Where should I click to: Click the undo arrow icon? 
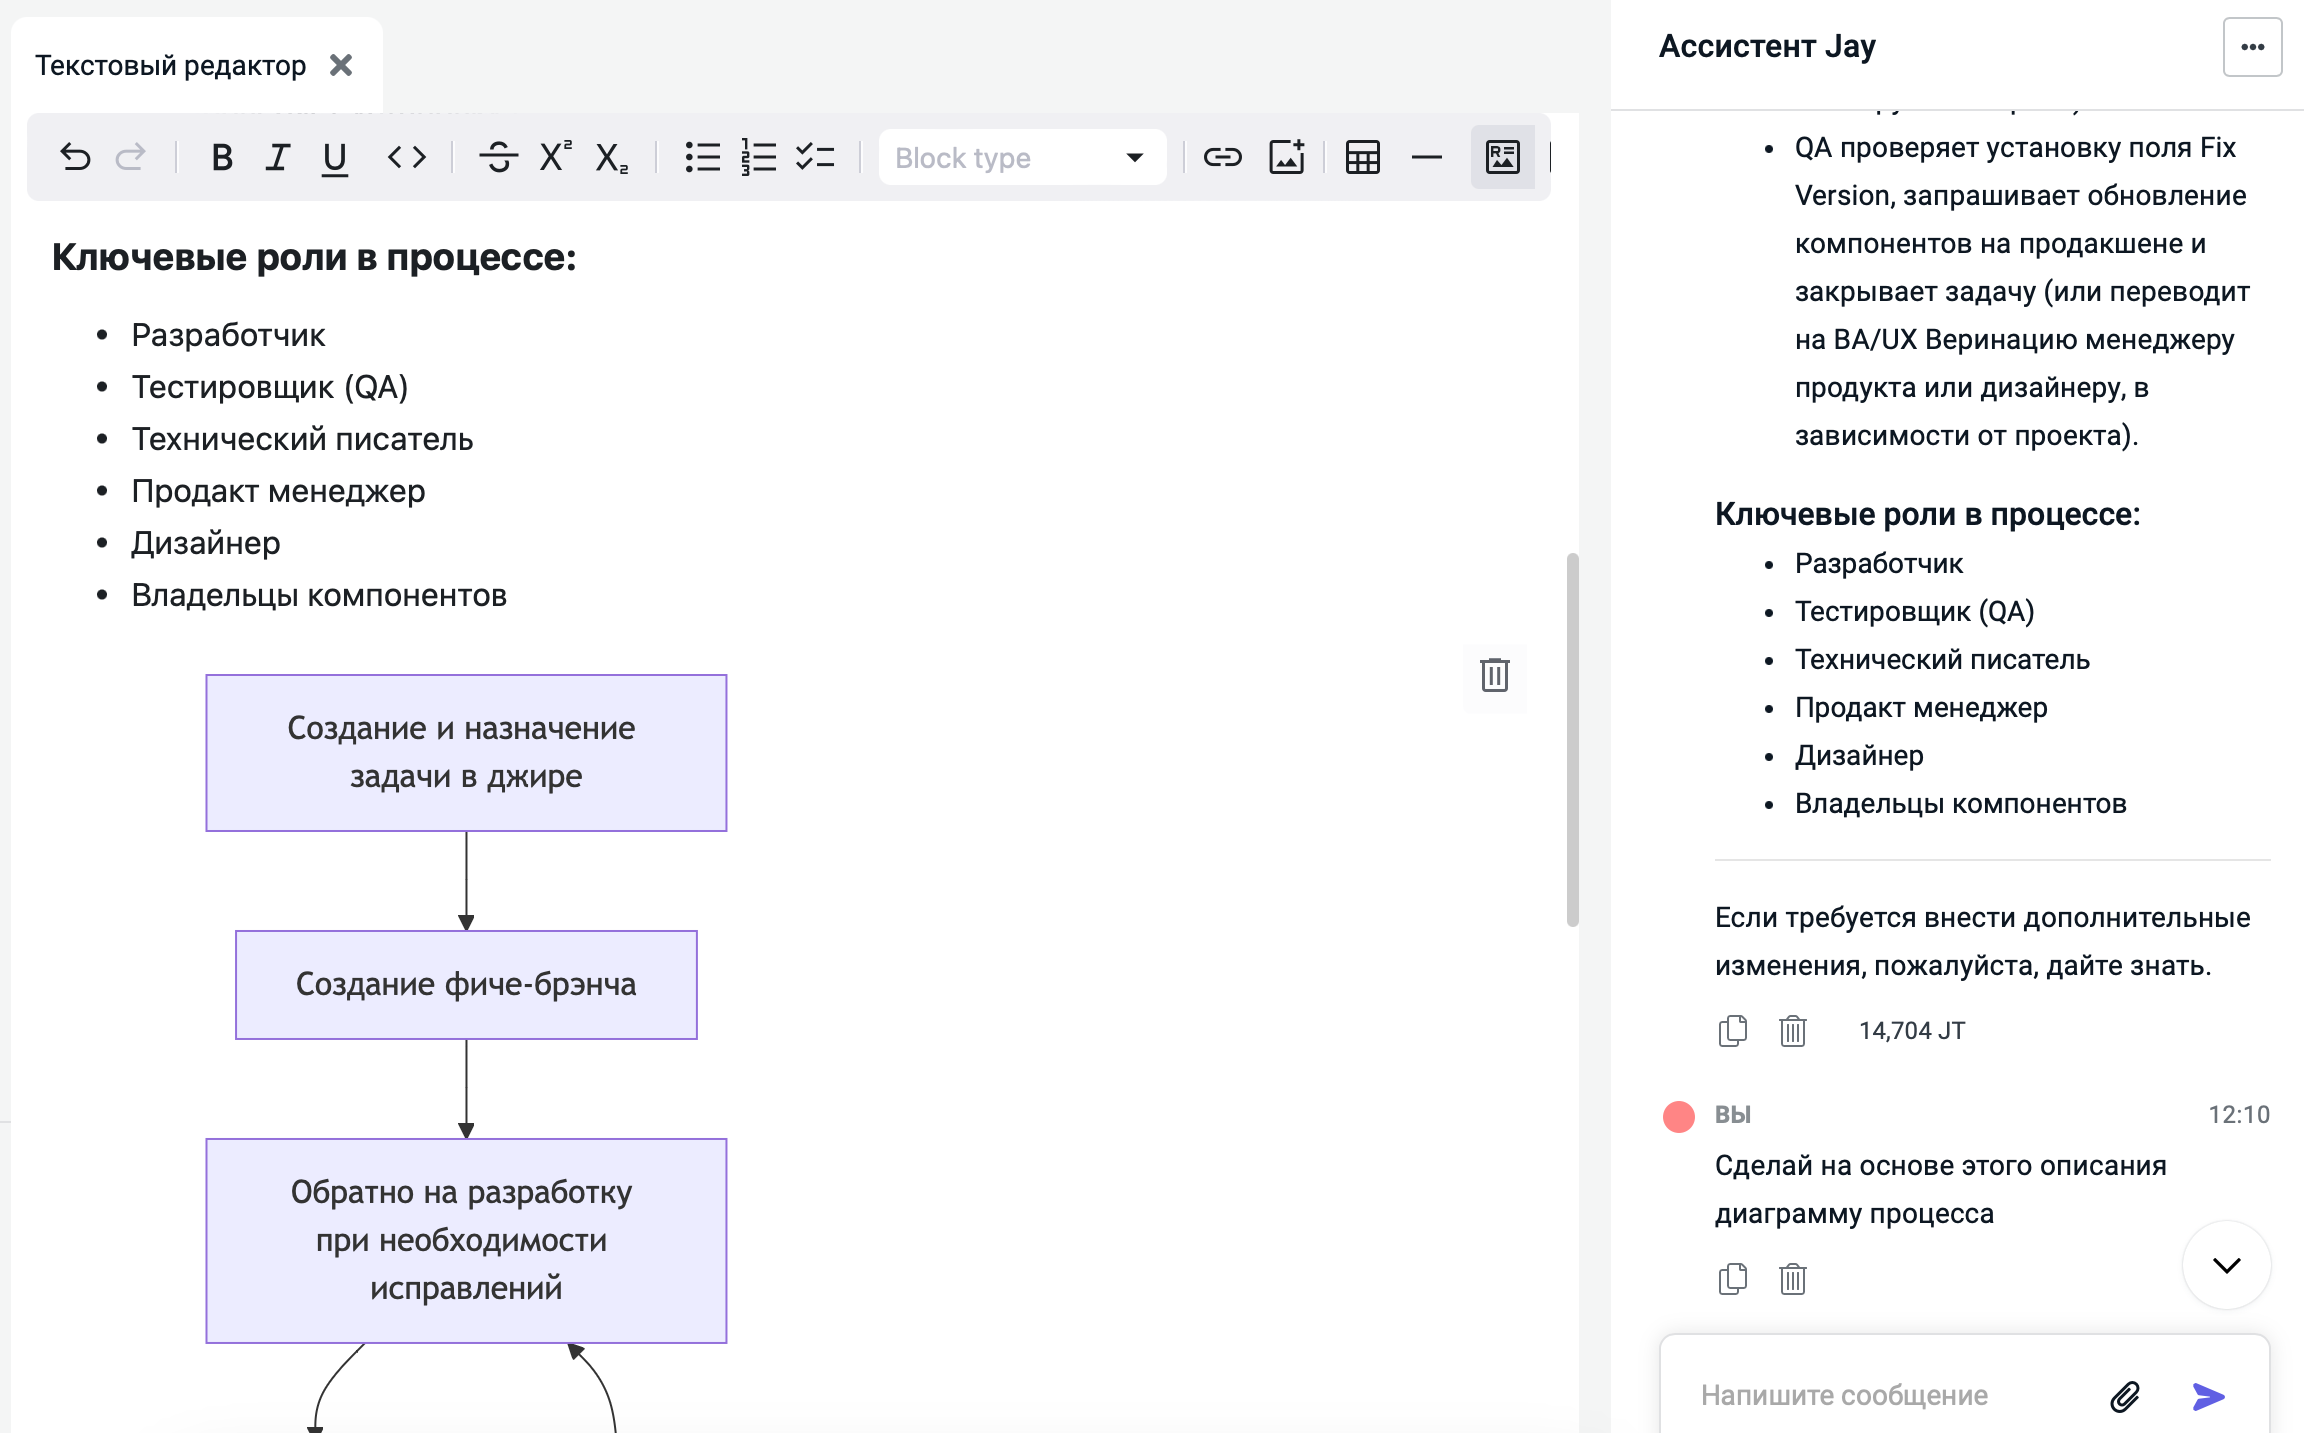click(75, 158)
